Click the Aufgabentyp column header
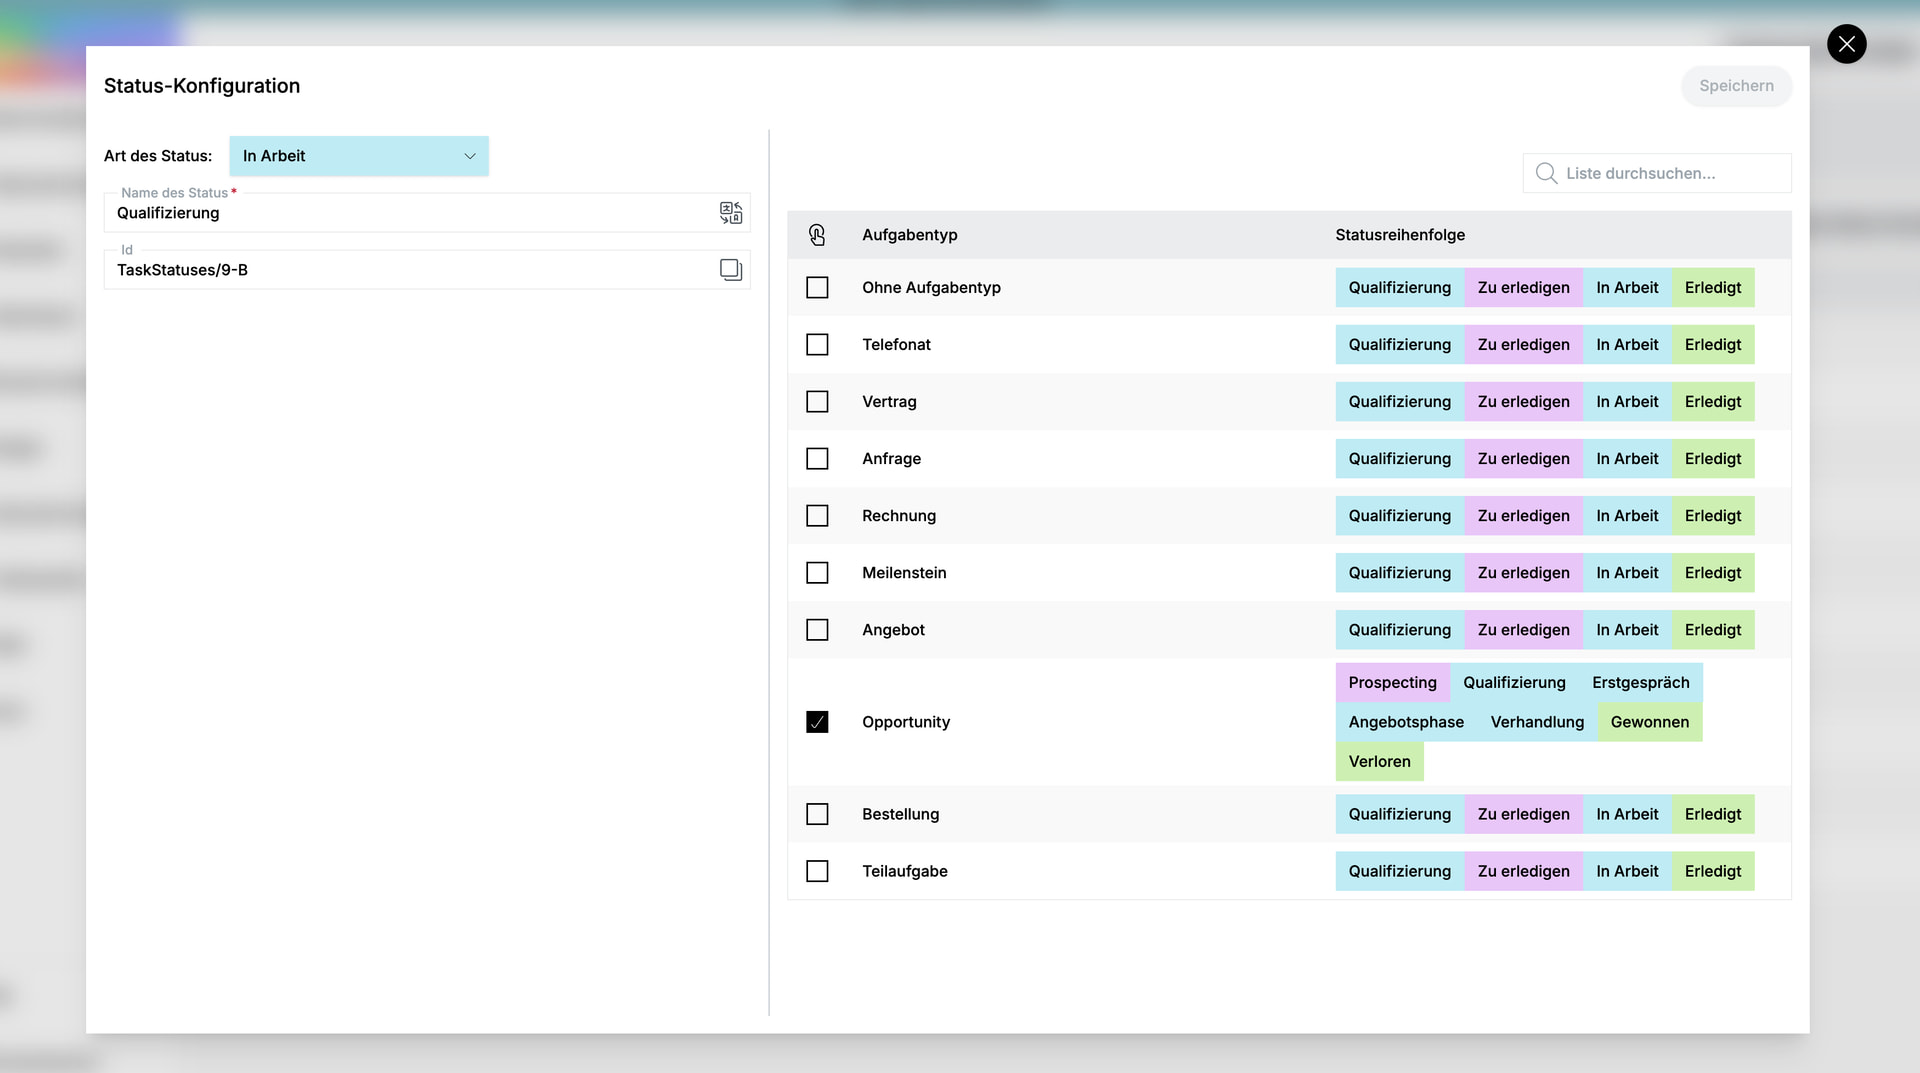 [910, 235]
